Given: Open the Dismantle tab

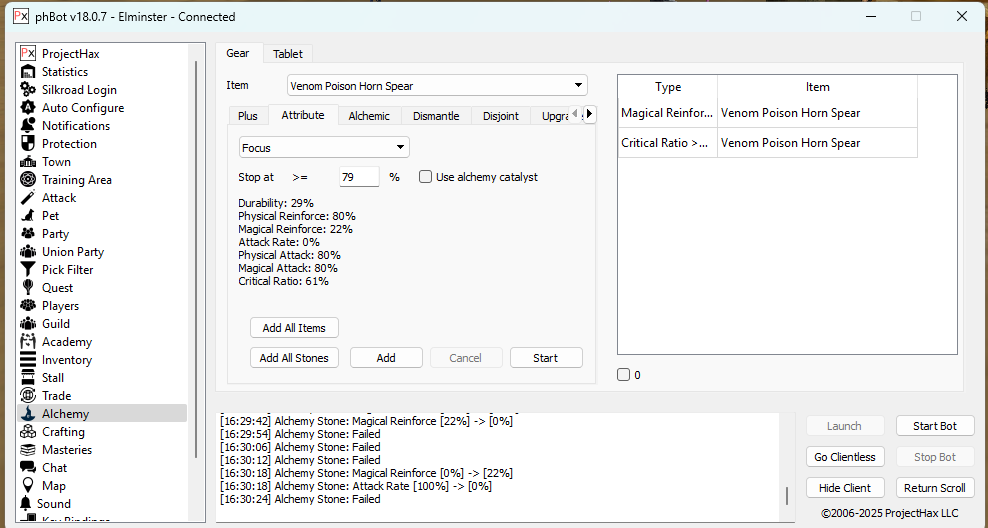Looking at the screenshot, I should (x=436, y=116).
